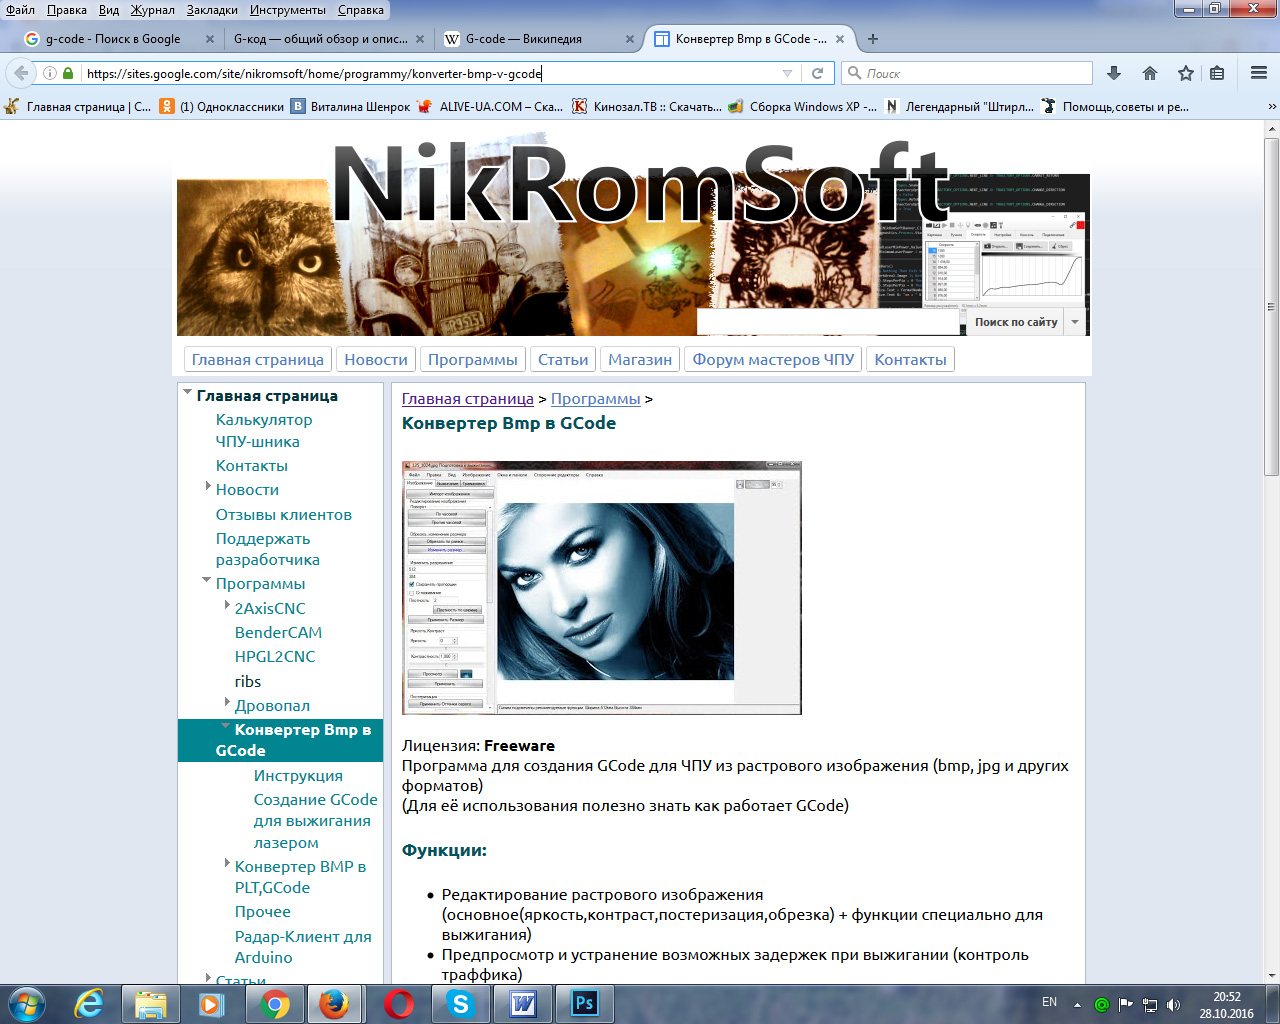Click the browser search field 'Поиск'

click(x=967, y=73)
